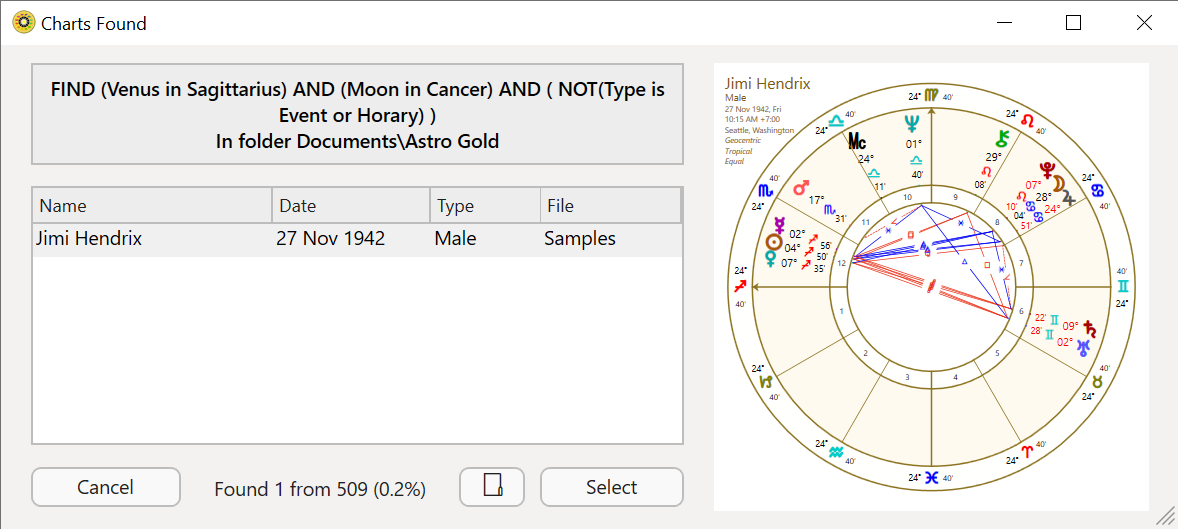Maximize the Charts Found window
The image size is (1178, 529).
click(x=1074, y=23)
